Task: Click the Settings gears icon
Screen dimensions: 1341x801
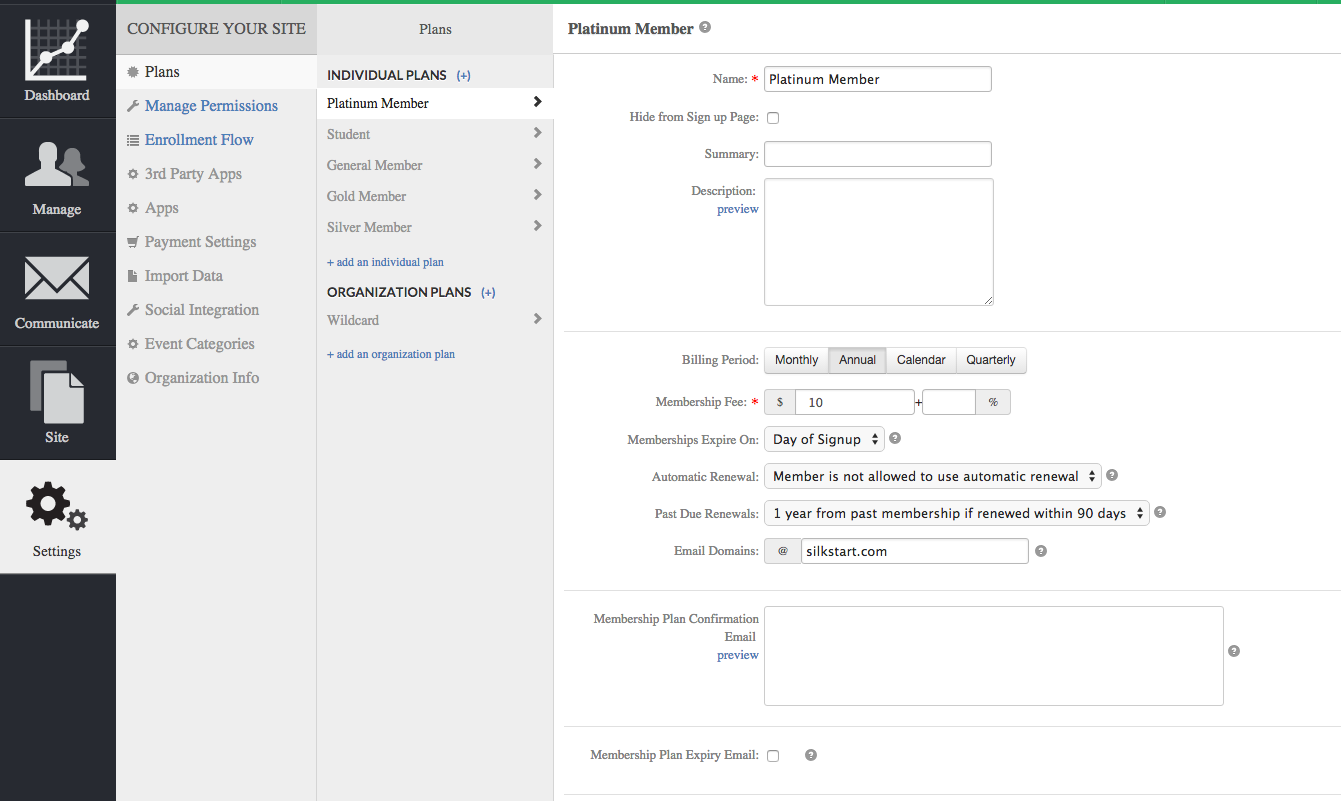Action: [57, 506]
